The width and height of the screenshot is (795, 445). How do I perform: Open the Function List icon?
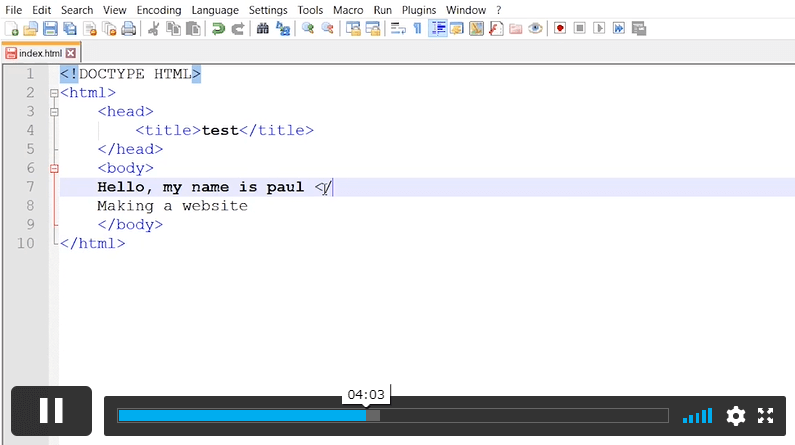tap(496, 29)
